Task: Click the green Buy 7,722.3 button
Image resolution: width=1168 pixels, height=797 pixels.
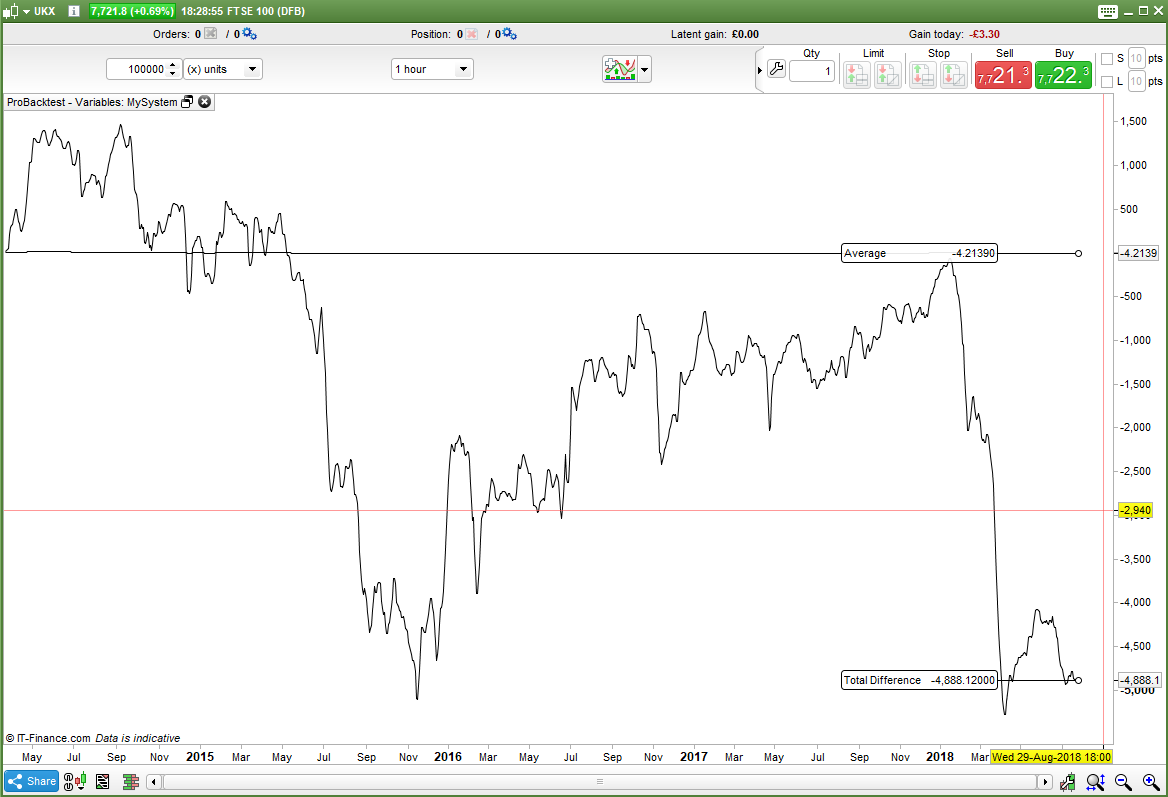Action: click(x=1062, y=73)
